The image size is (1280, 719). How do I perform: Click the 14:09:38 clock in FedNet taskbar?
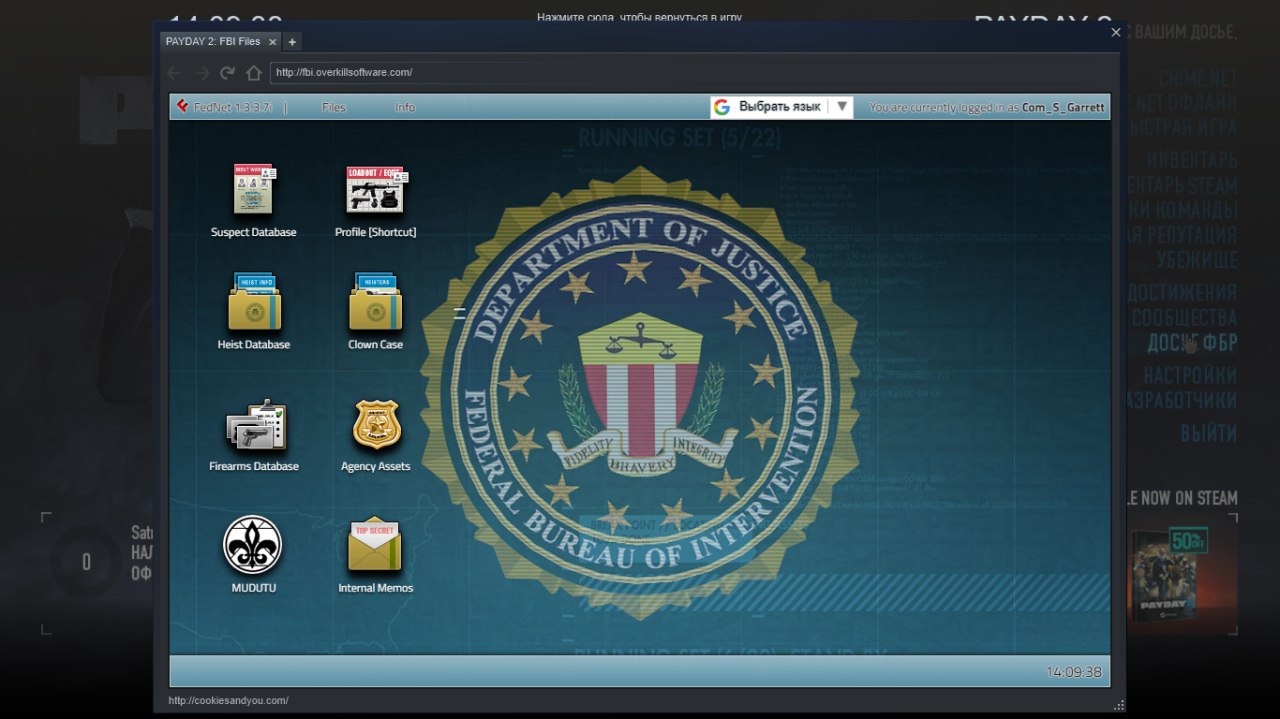(x=1074, y=672)
